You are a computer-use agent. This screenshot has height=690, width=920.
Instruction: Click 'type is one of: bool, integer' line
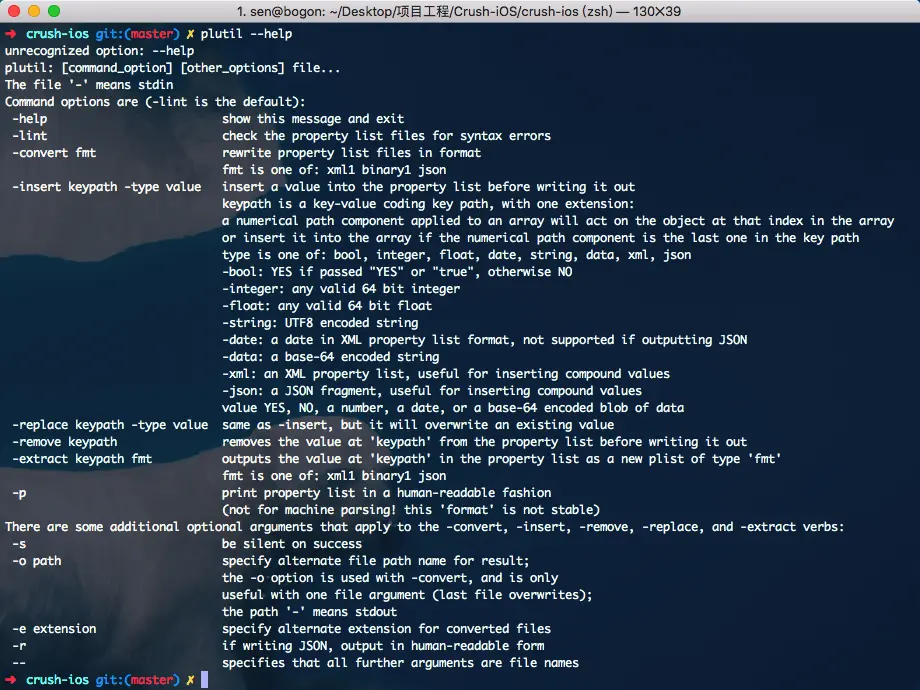tap(456, 255)
